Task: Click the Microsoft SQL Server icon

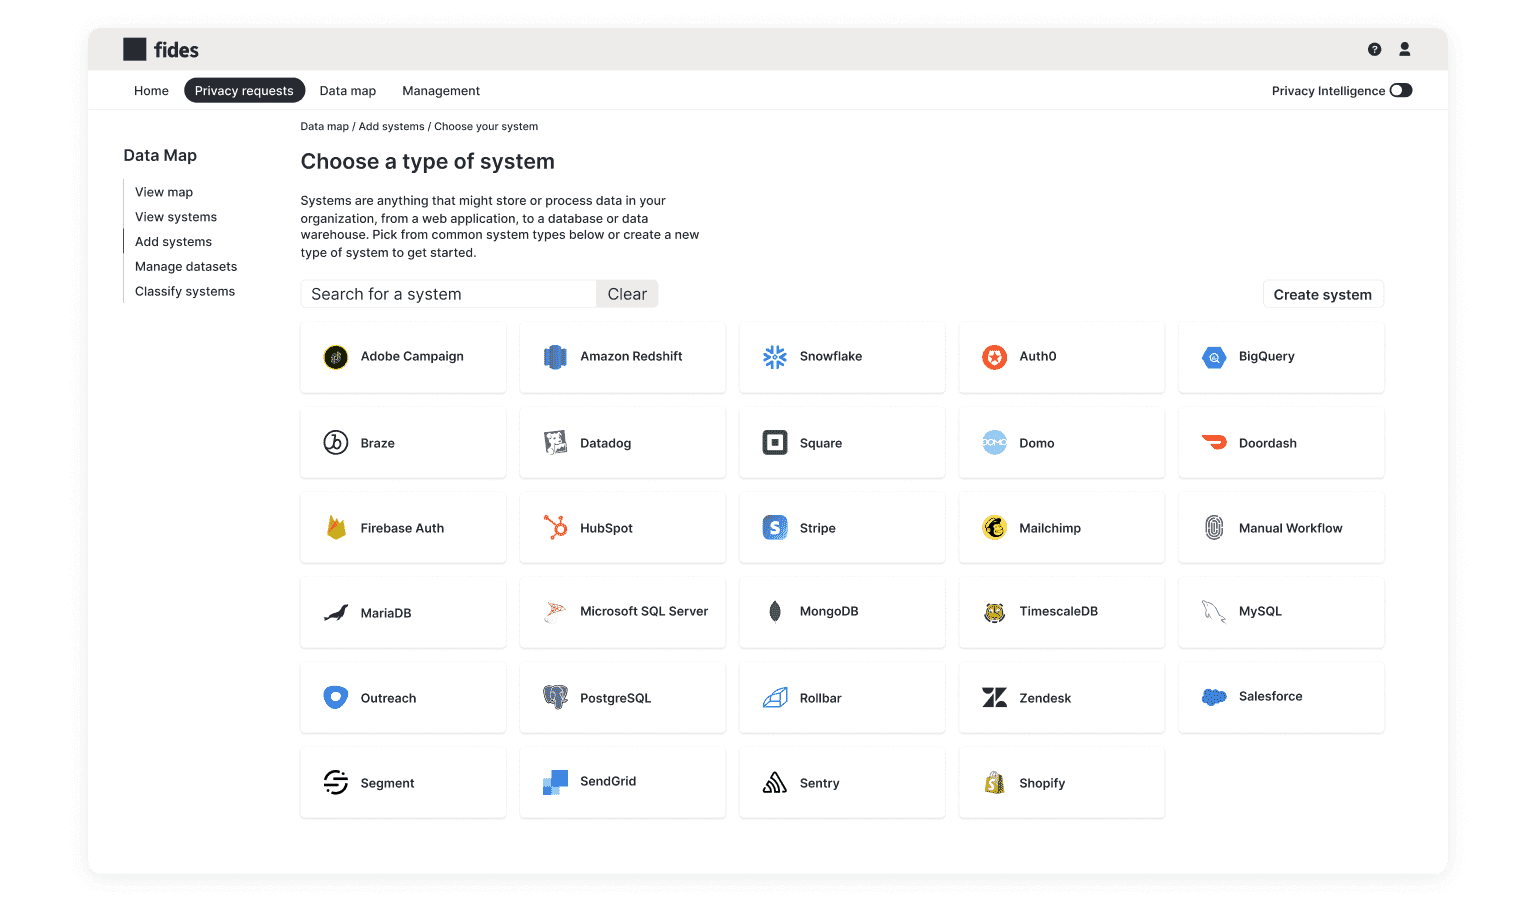Action: point(555,612)
